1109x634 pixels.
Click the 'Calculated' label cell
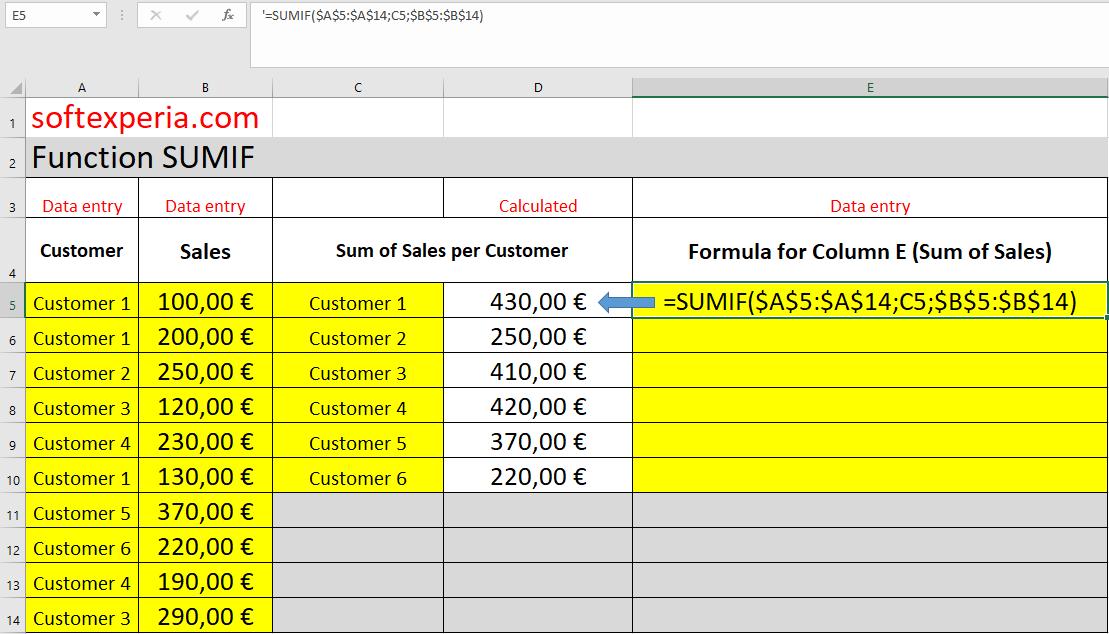coord(538,198)
